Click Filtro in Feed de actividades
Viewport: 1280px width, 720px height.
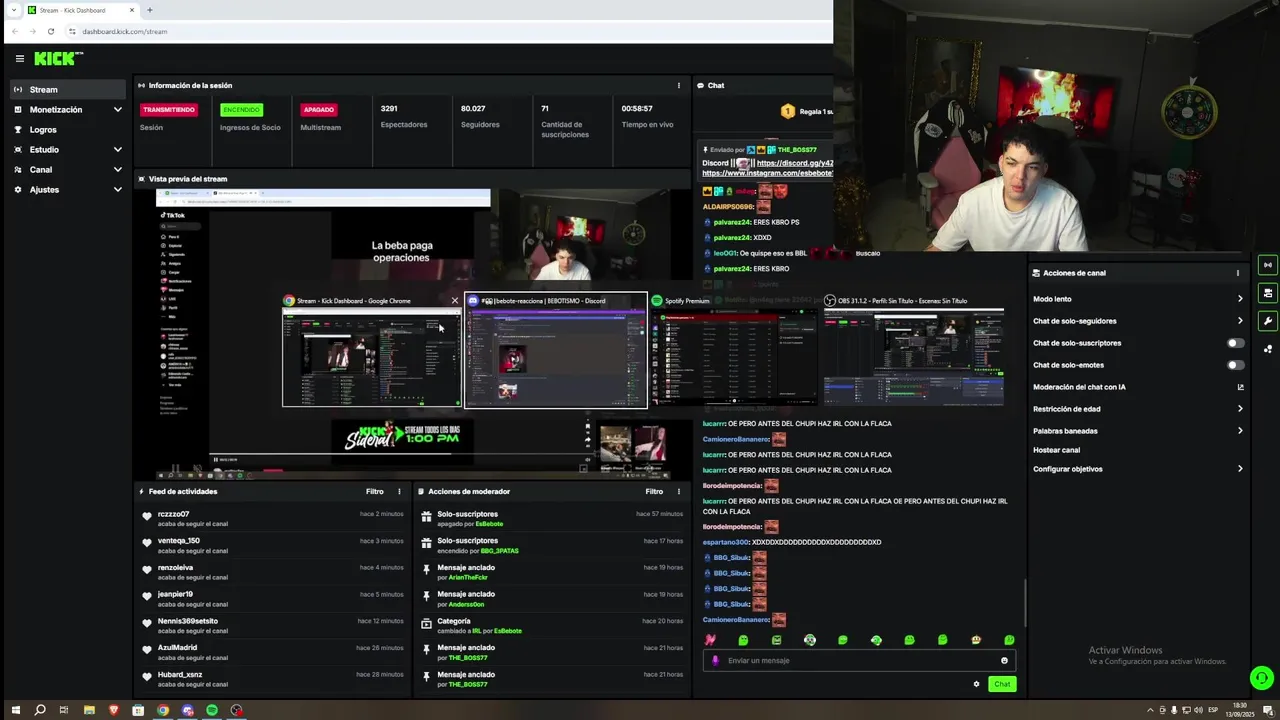[375, 492]
